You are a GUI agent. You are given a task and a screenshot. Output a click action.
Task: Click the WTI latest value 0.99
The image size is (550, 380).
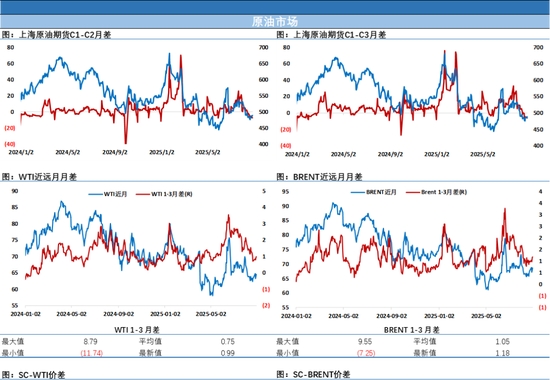click(228, 353)
